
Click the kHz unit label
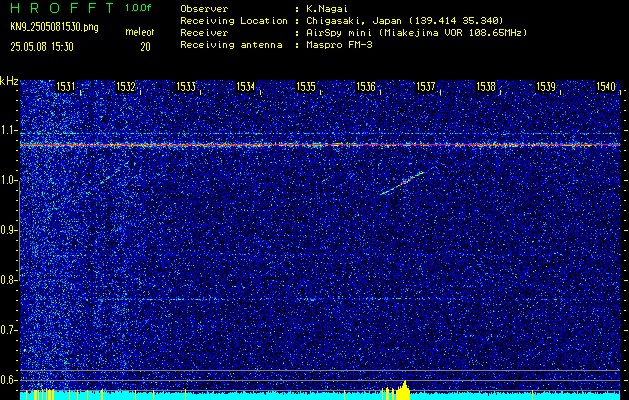point(9,81)
